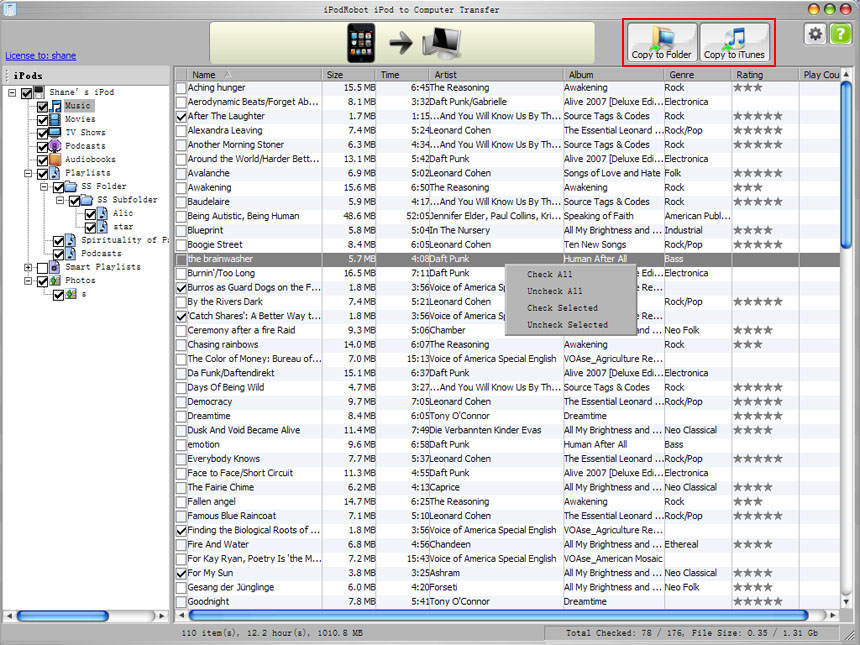Click the Spirituality playlist icon
This screenshot has width=860, height=645.
click(71, 240)
